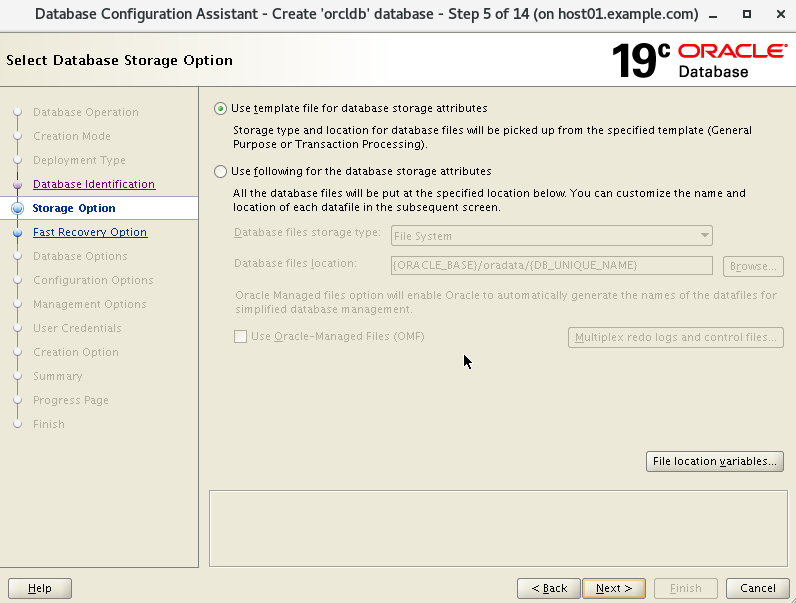Image resolution: width=796 pixels, height=603 pixels.
Task: Go Back to previous step
Action: click(549, 588)
